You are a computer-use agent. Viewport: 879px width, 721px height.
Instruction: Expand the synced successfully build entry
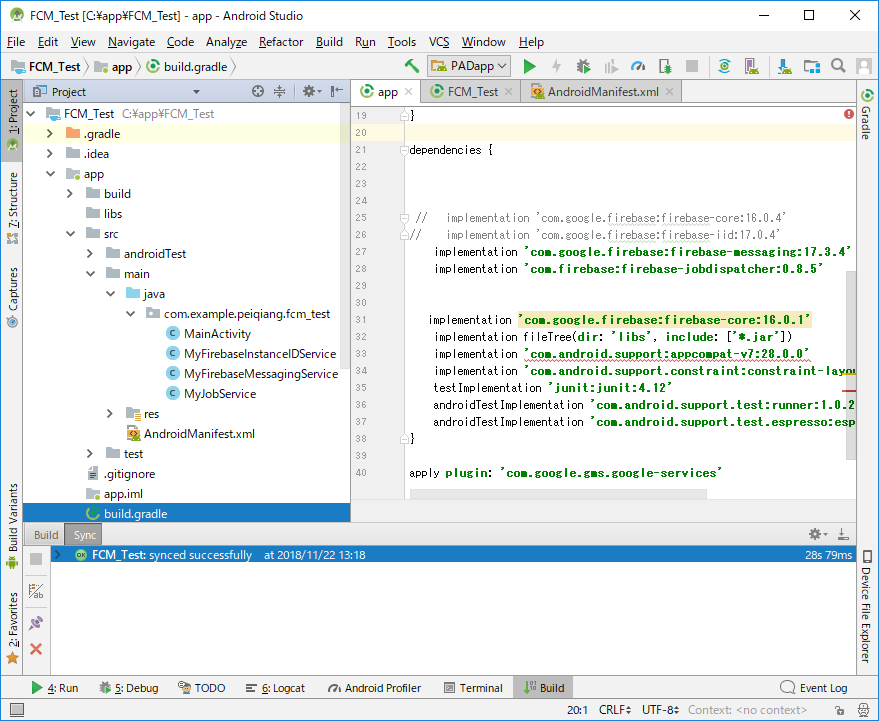[x=57, y=554]
